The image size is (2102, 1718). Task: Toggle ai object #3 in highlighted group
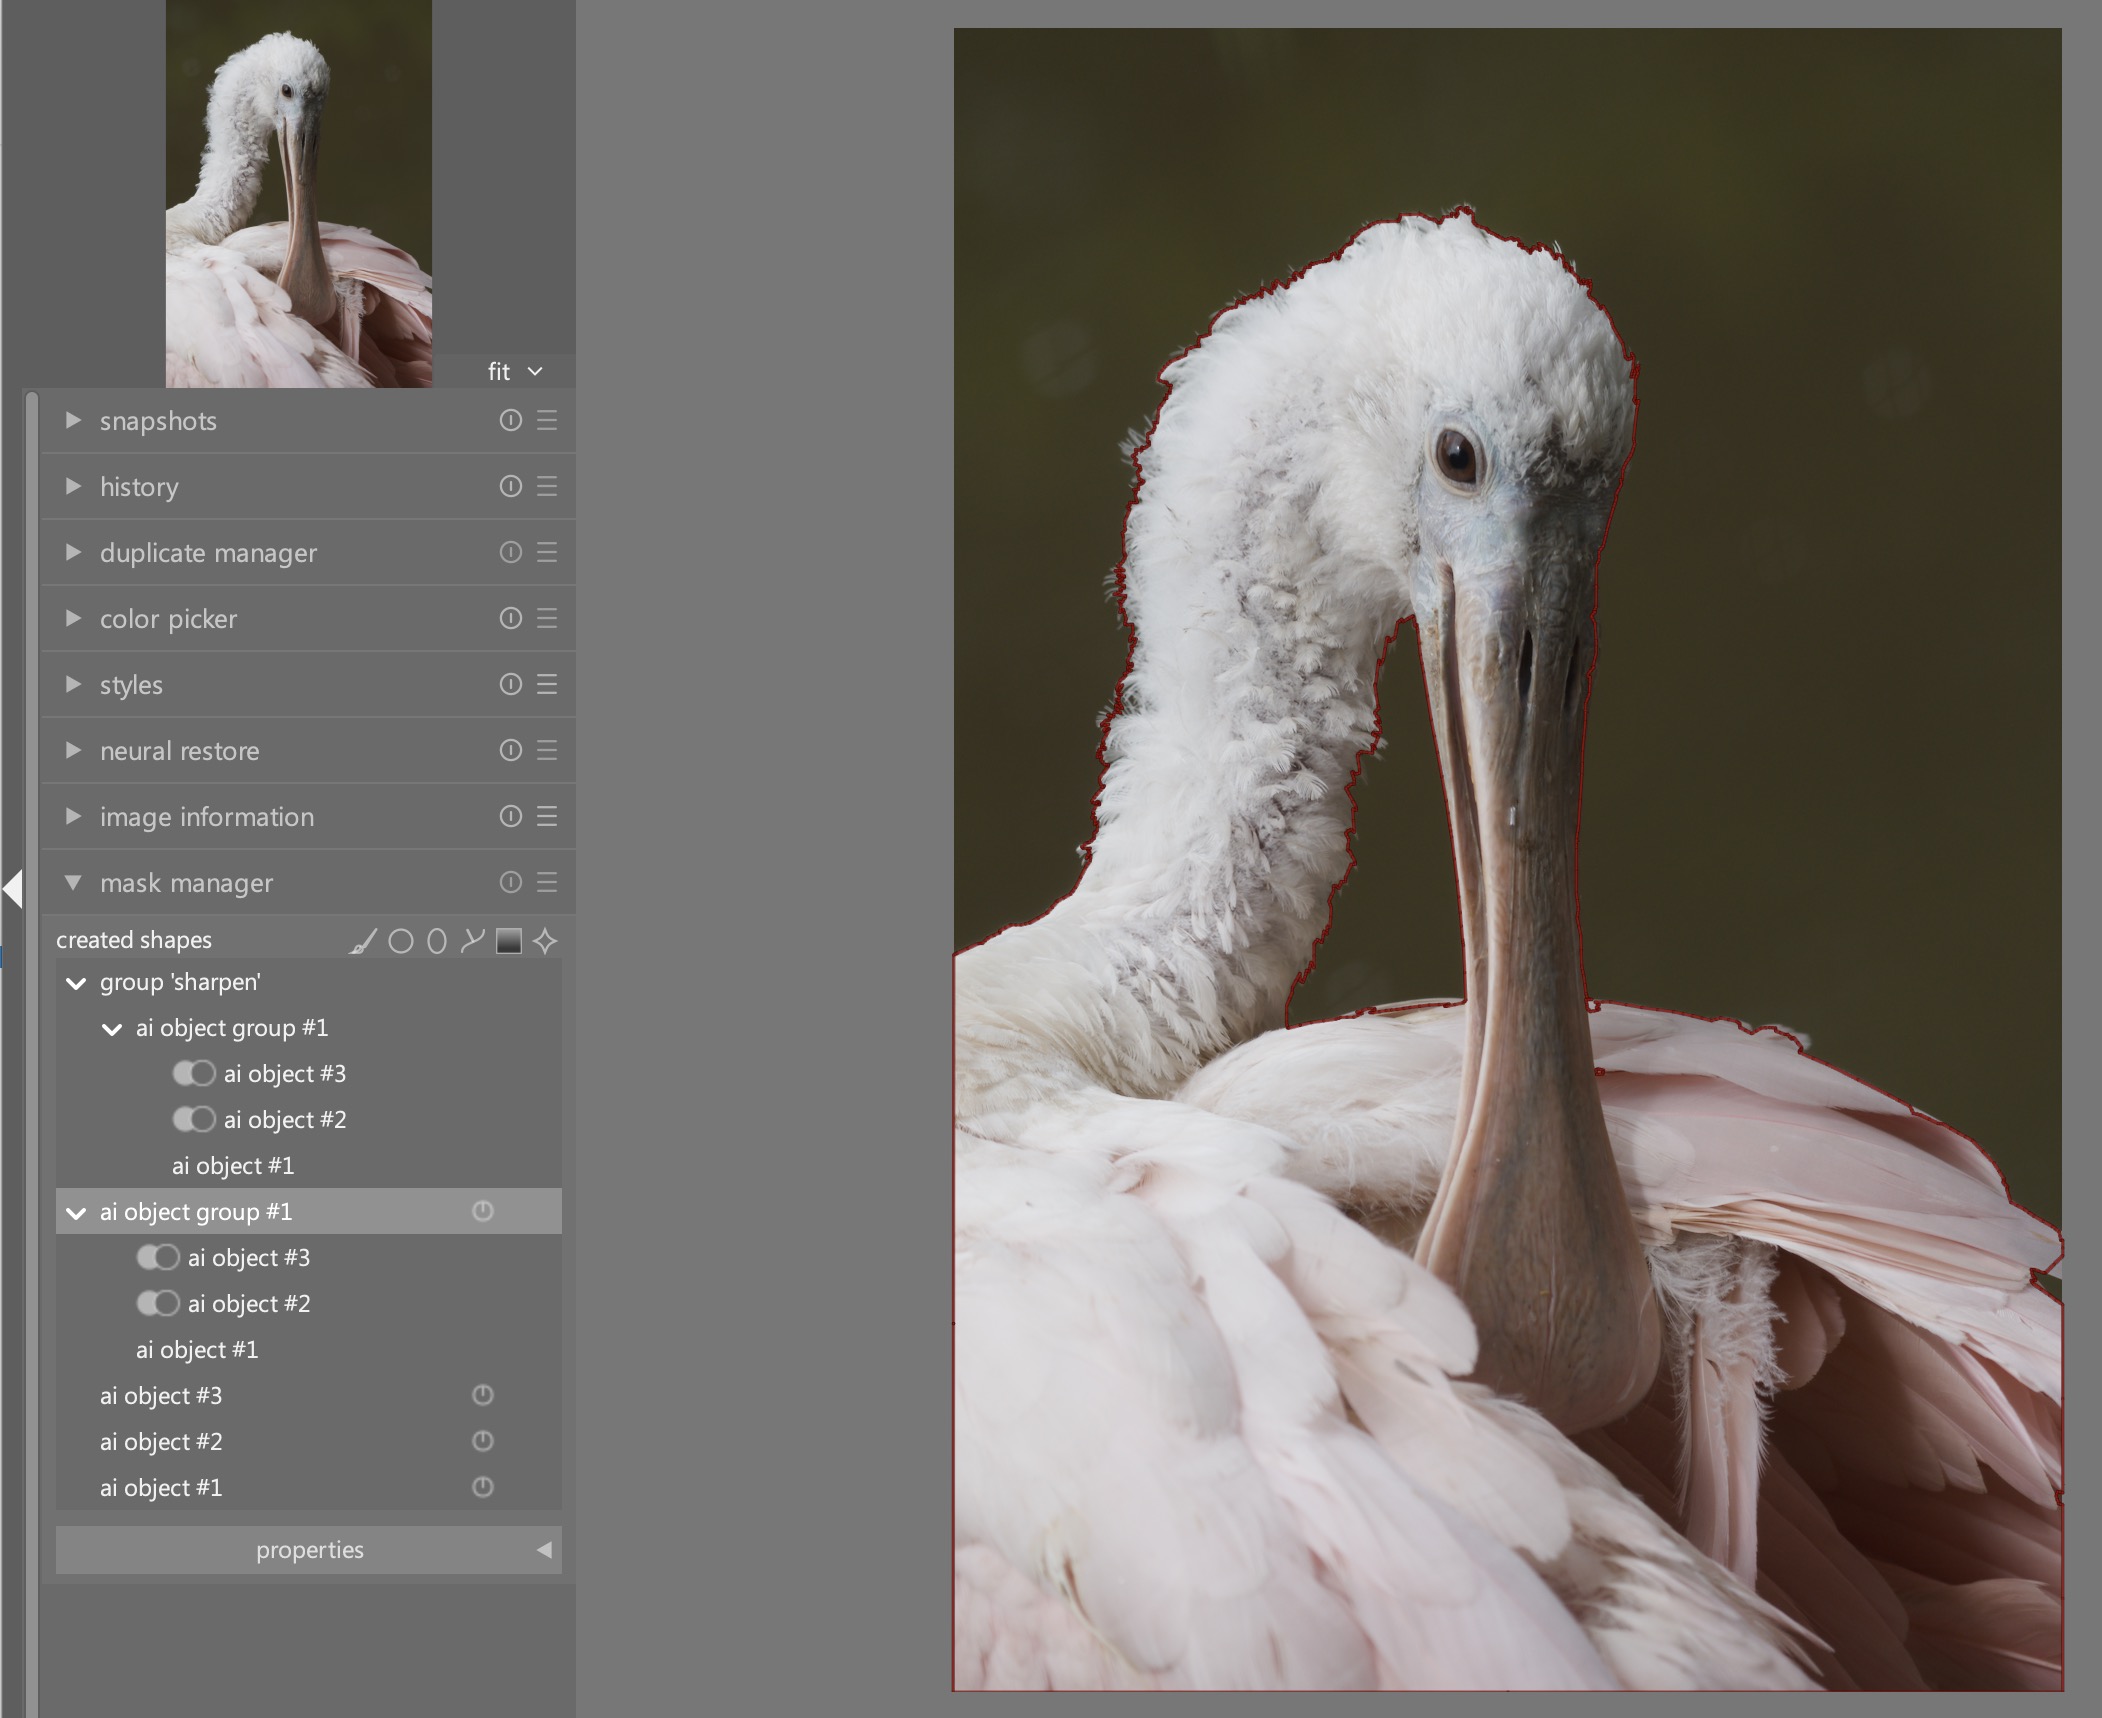coord(158,1257)
